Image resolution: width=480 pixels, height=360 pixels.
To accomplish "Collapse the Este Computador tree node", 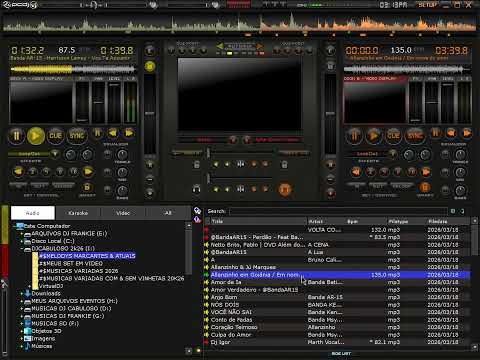I will [x=14, y=226].
